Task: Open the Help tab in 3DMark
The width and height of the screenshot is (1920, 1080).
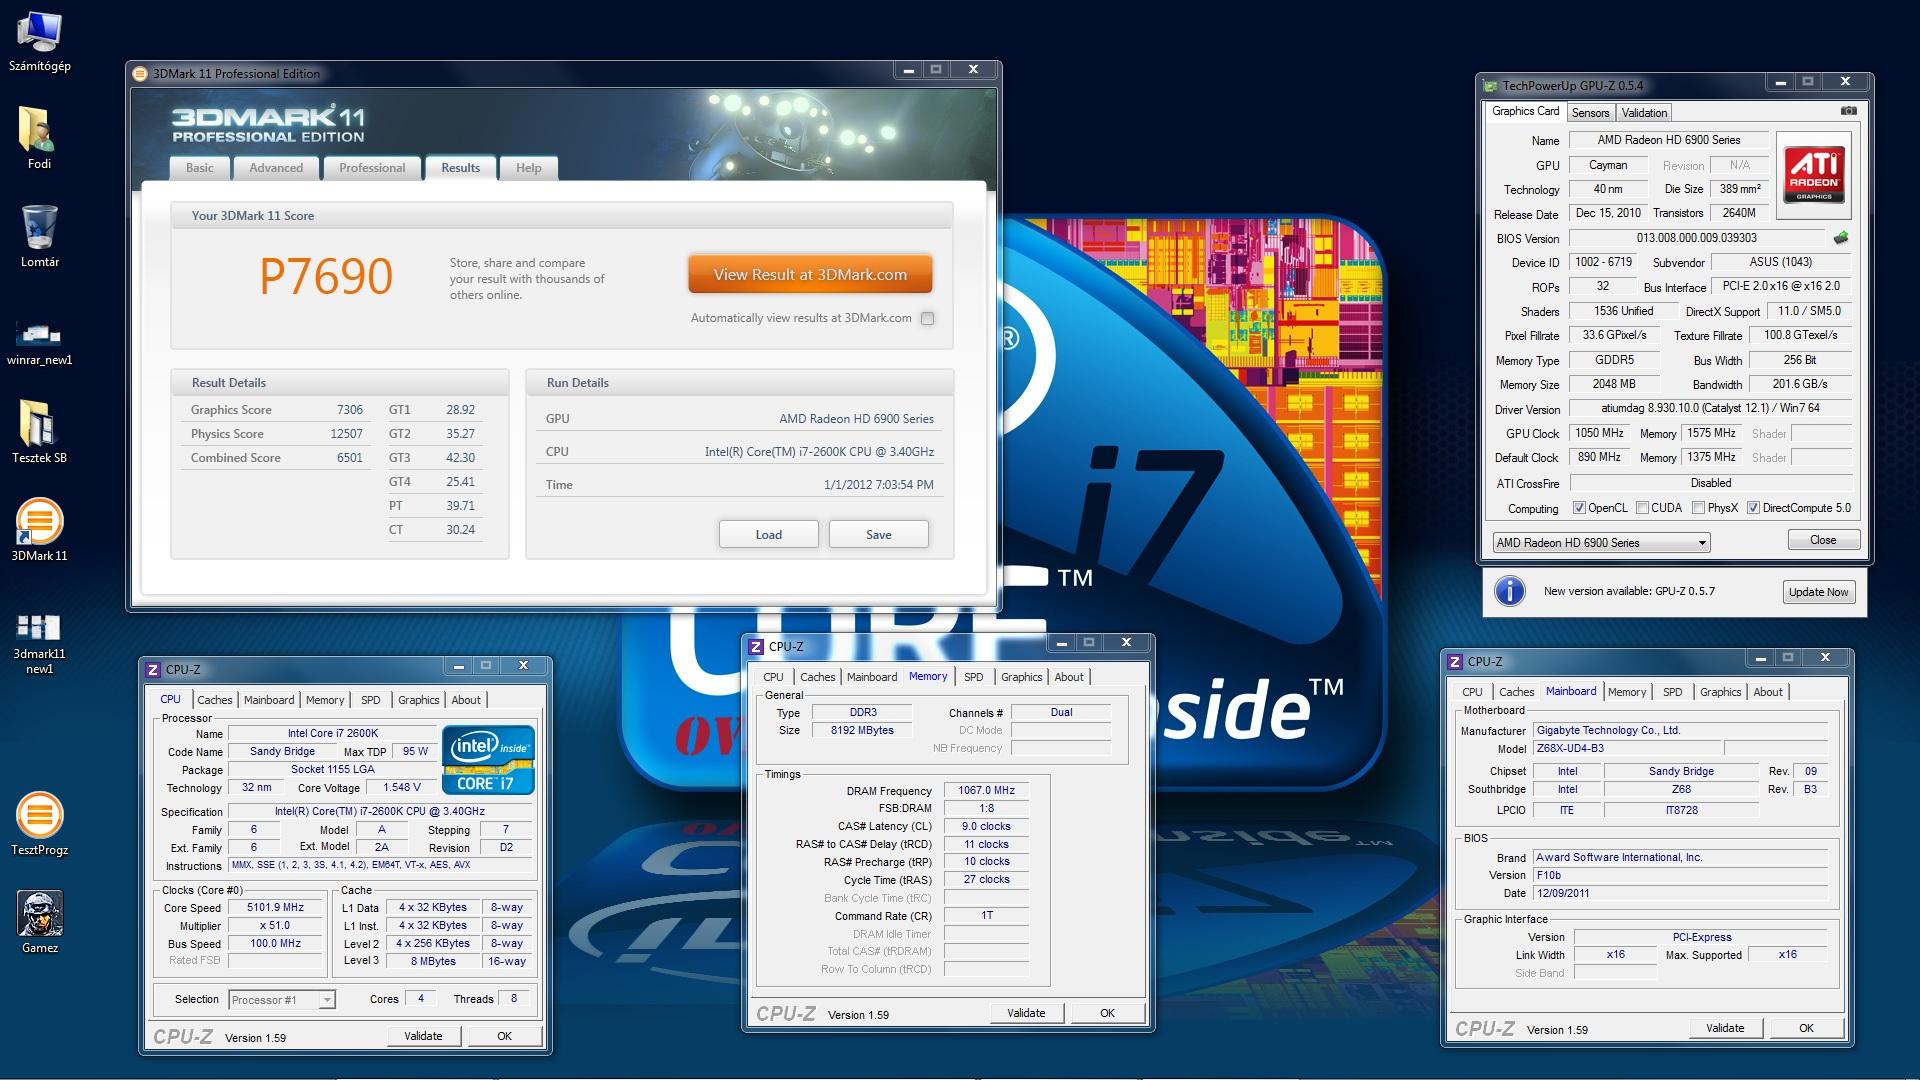Action: [x=528, y=168]
